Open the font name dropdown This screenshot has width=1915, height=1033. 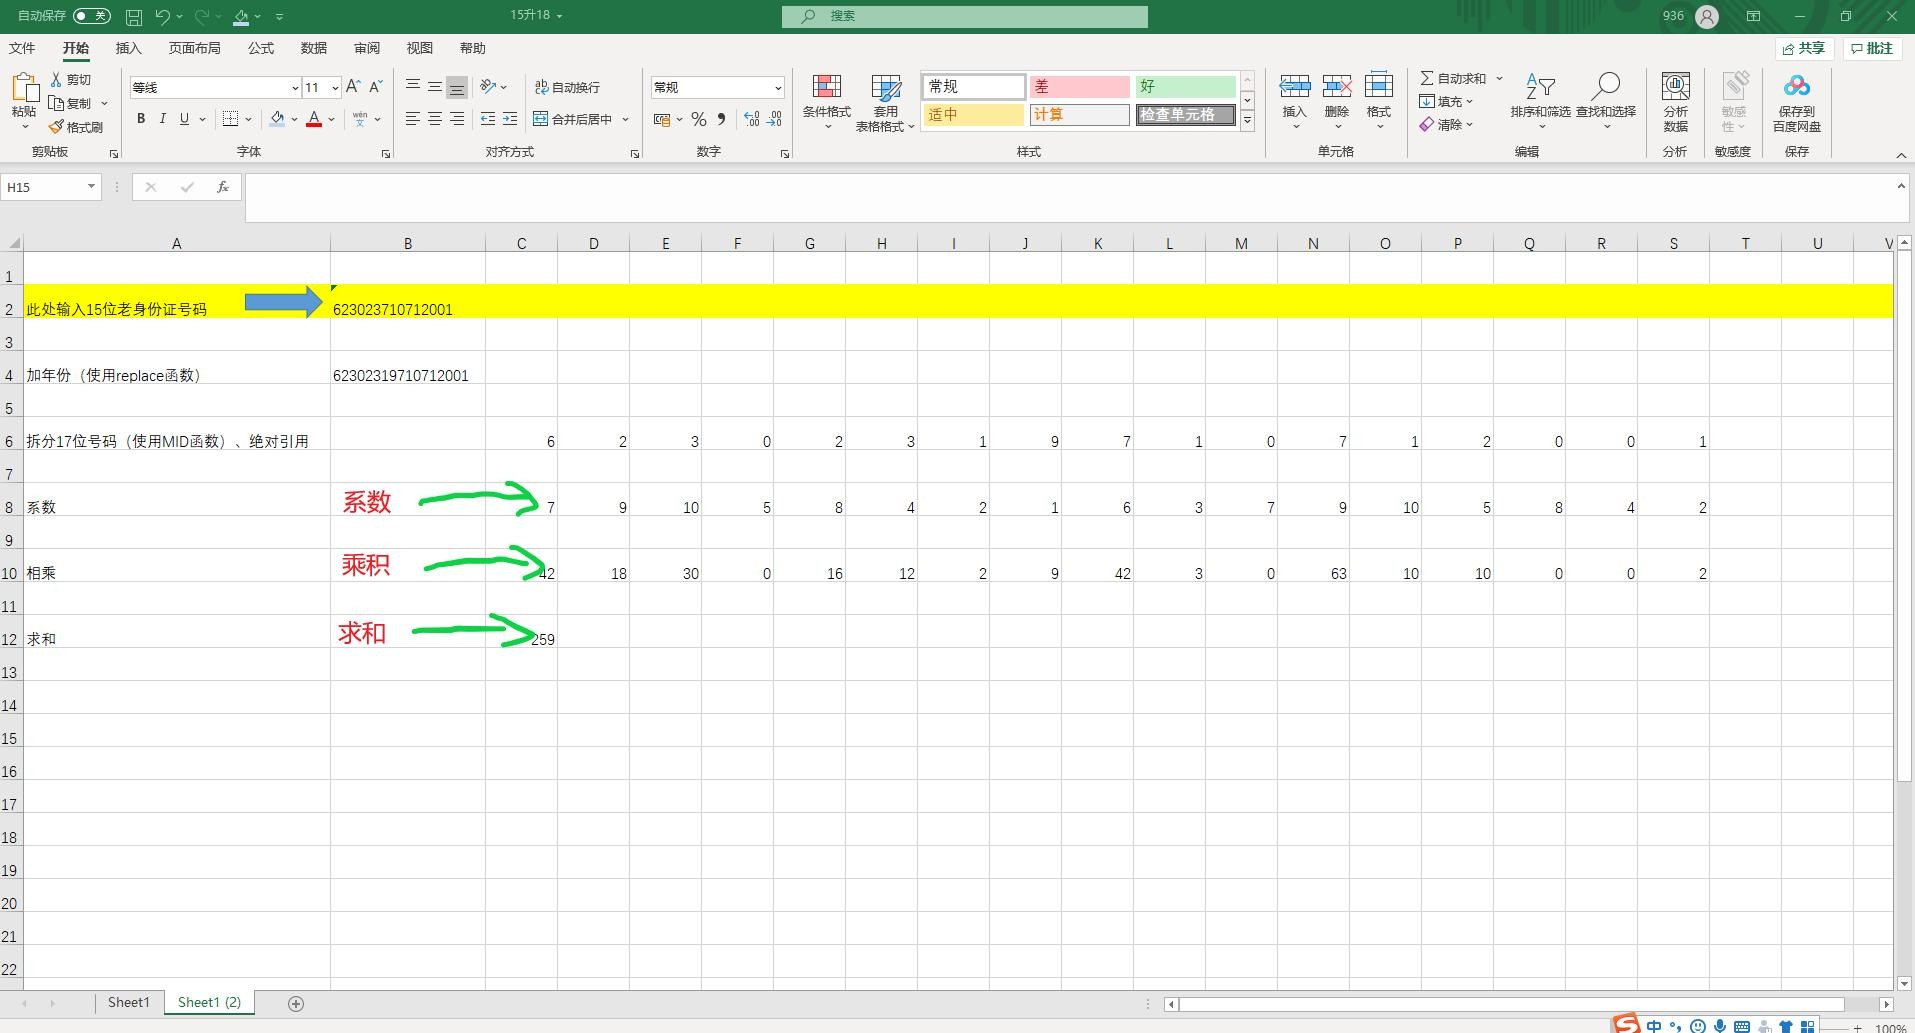click(x=294, y=88)
